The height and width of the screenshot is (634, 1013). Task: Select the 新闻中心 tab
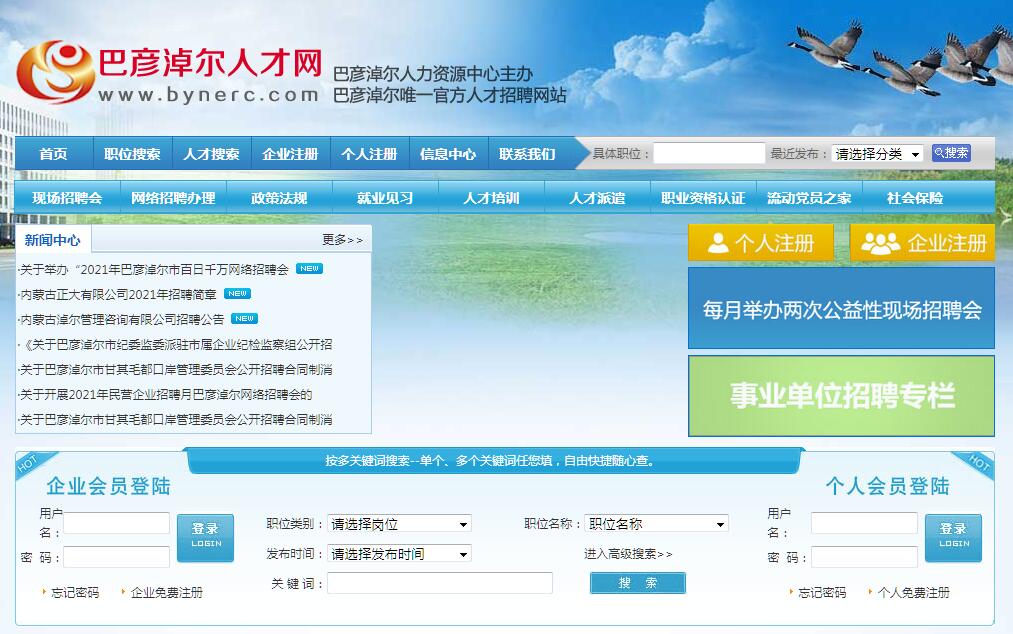pyautogui.click(x=53, y=240)
